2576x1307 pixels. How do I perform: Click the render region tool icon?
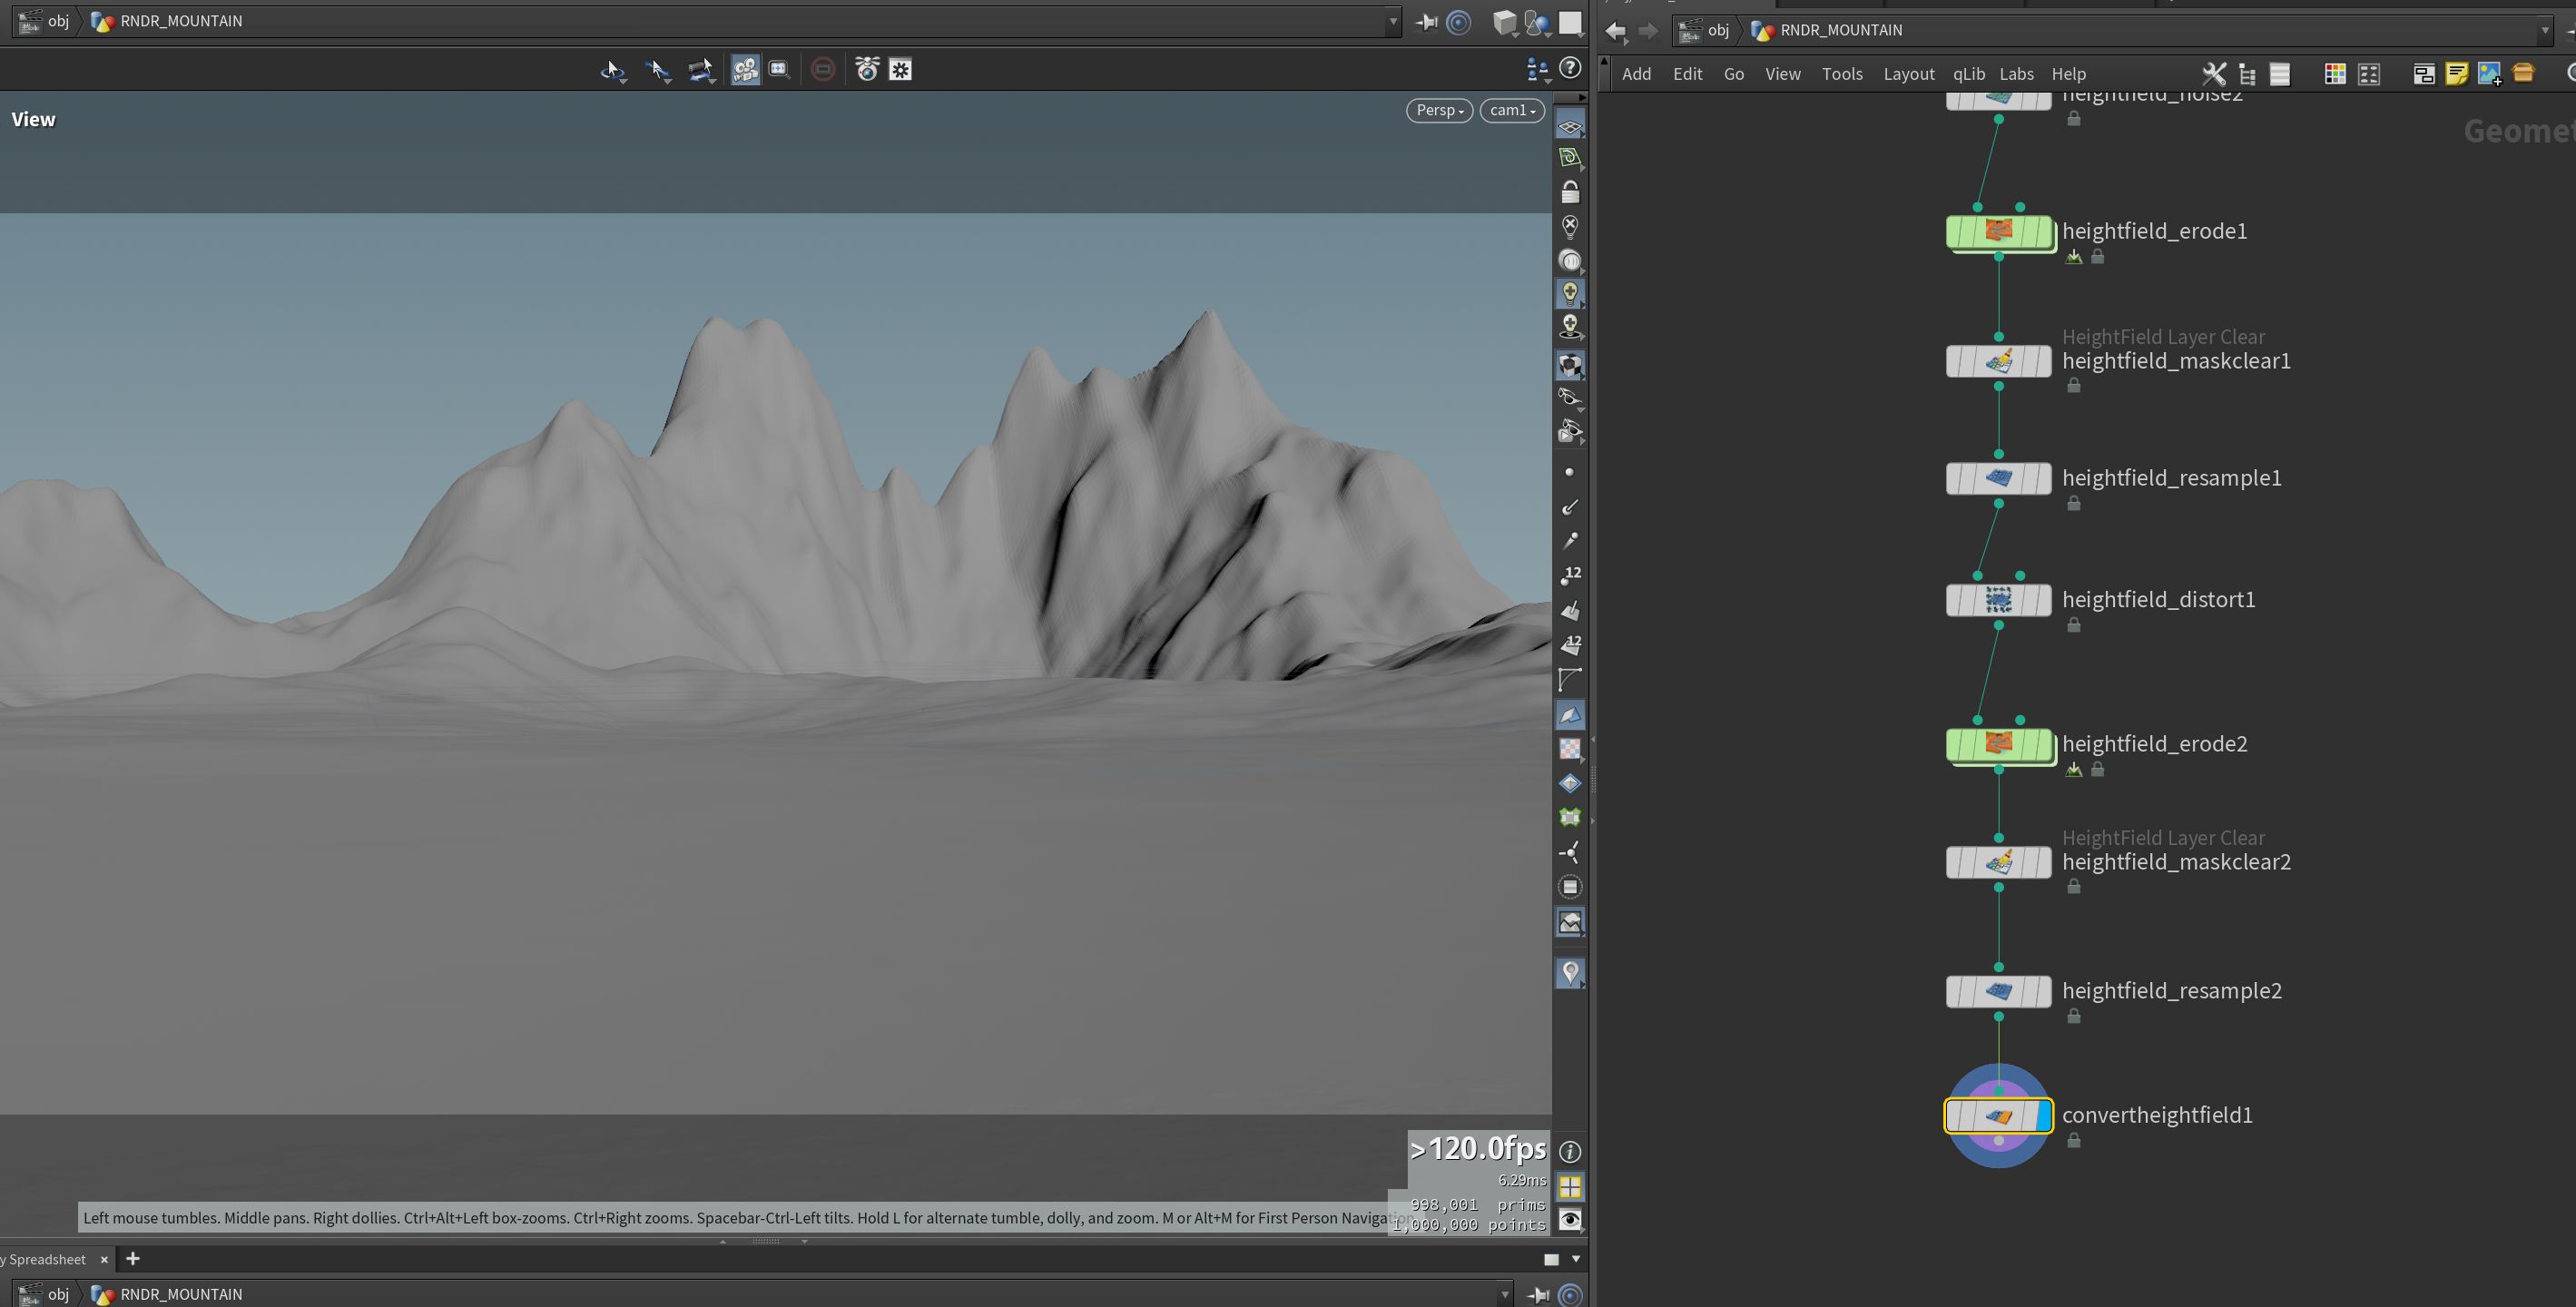[x=779, y=70]
